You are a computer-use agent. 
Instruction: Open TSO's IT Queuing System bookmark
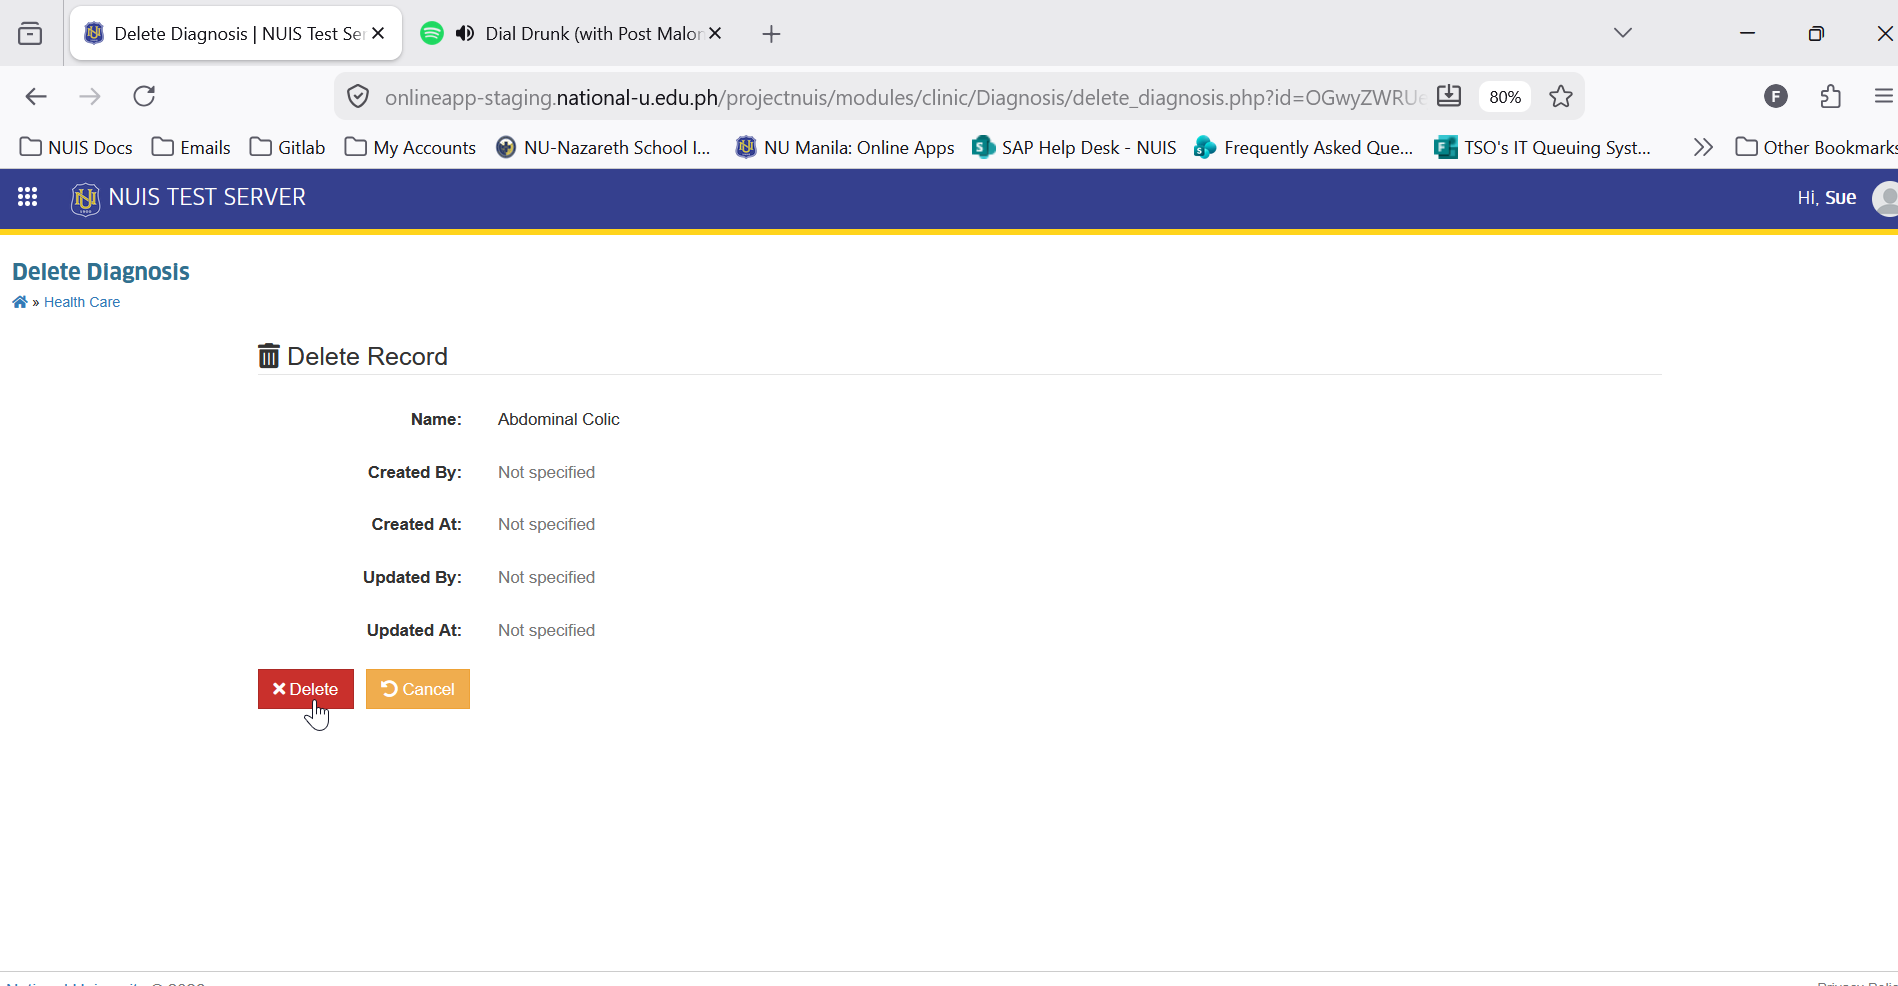[x=1543, y=147]
